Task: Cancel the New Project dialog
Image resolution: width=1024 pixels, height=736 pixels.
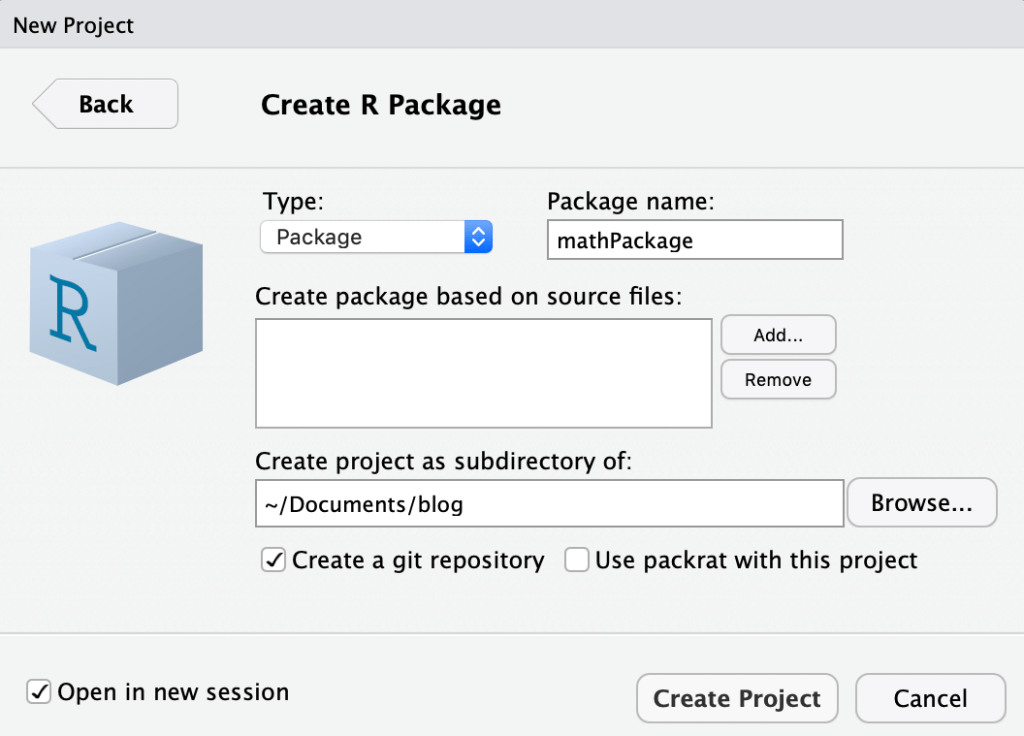Action: tap(930, 698)
